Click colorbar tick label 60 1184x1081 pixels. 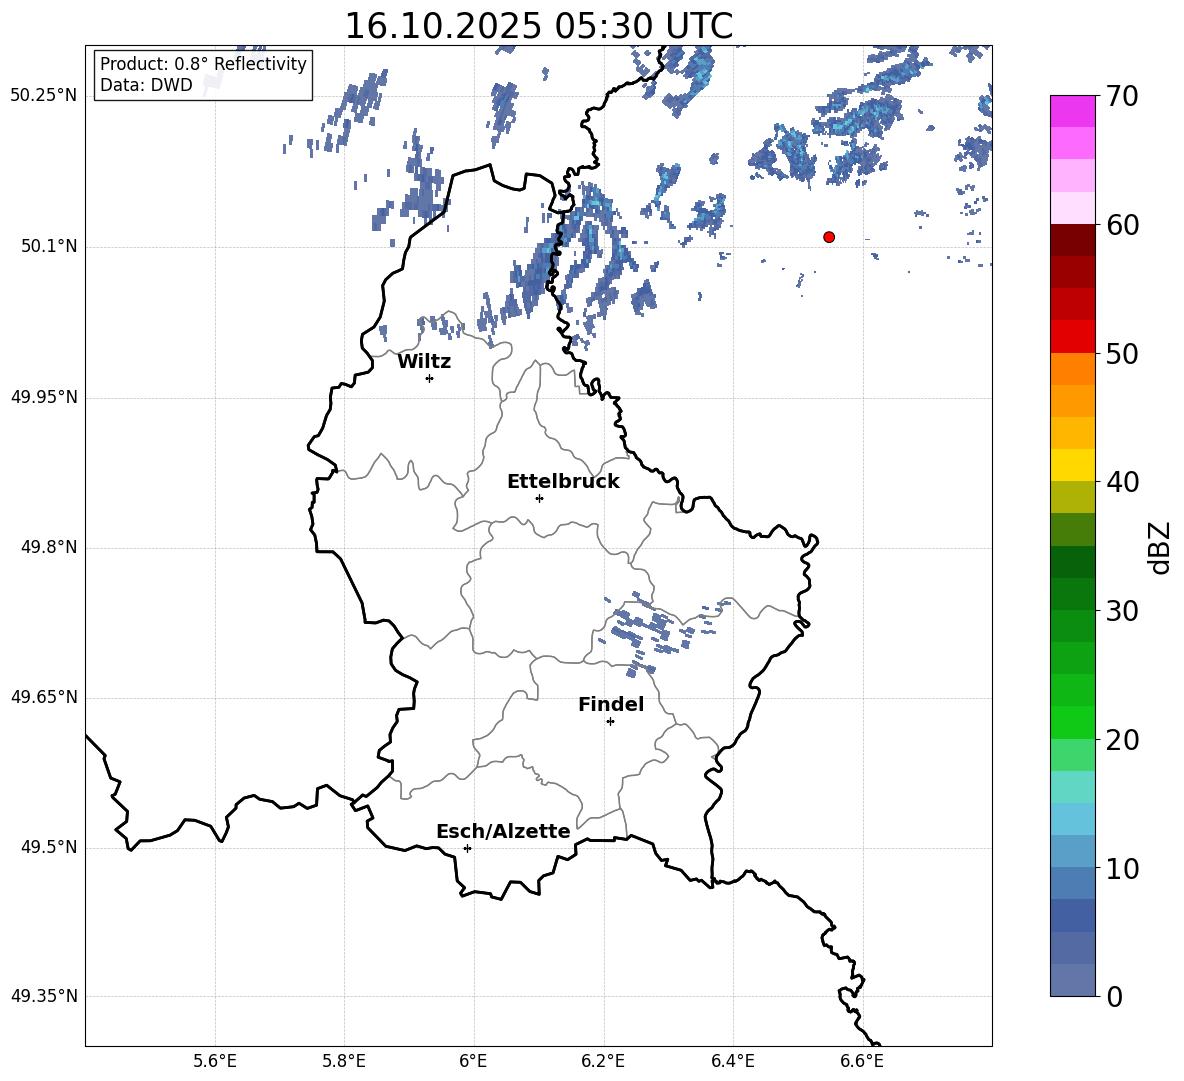(1123, 225)
